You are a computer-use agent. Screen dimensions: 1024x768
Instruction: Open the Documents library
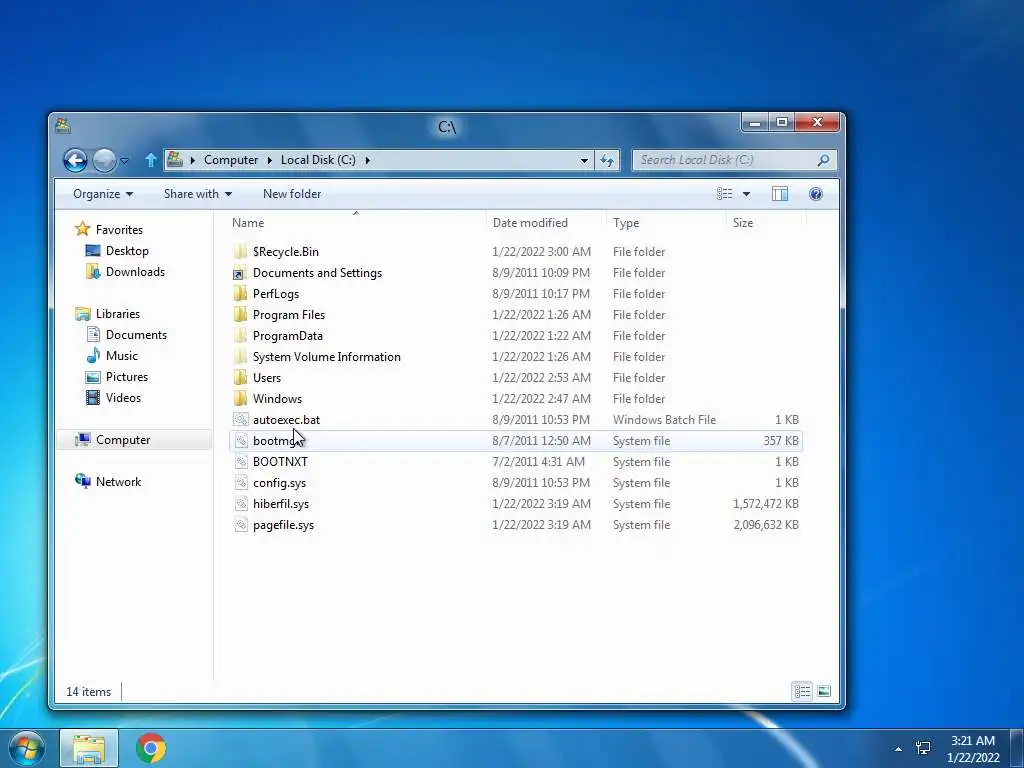136,335
